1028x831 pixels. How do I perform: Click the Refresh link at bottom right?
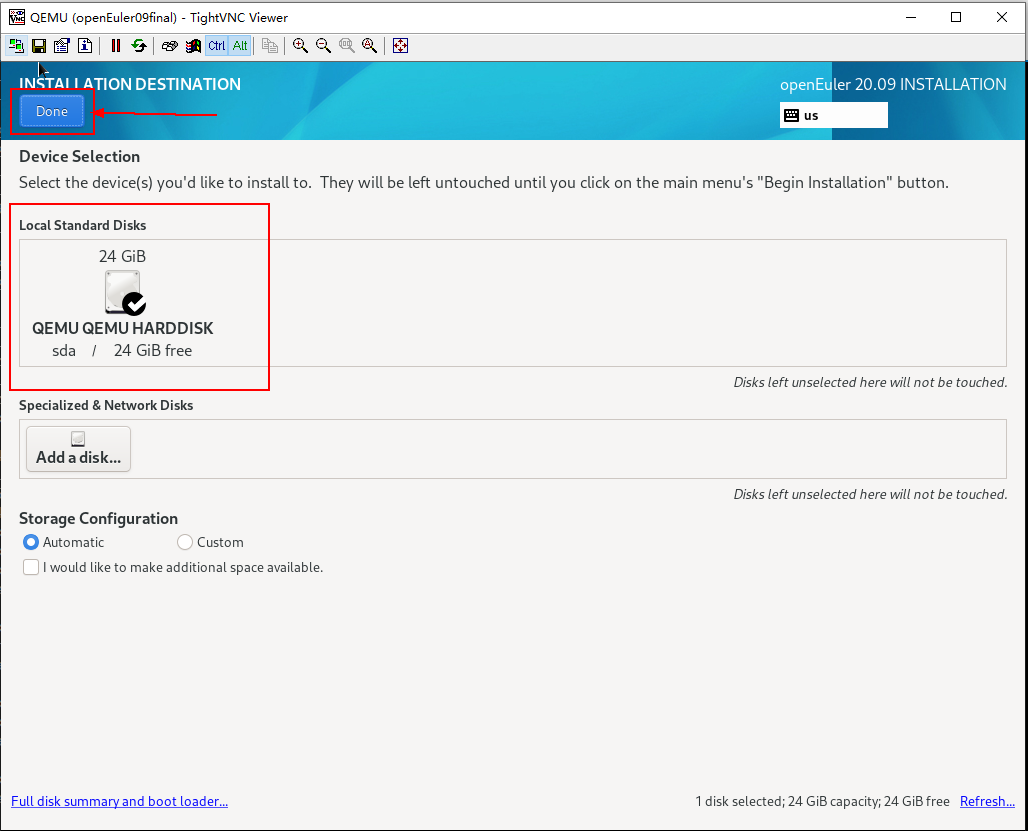tap(987, 801)
